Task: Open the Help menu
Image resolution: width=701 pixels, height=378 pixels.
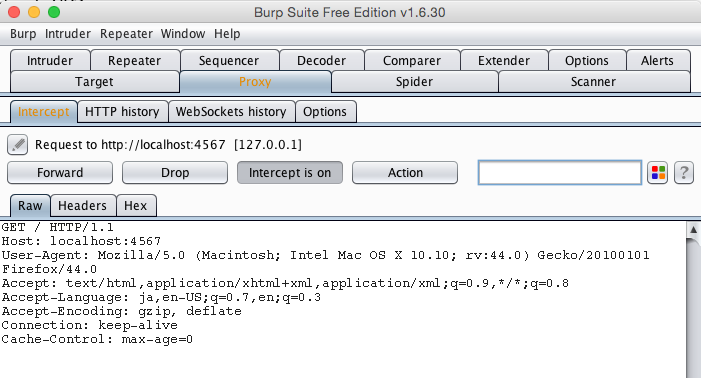Action: (x=227, y=34)
